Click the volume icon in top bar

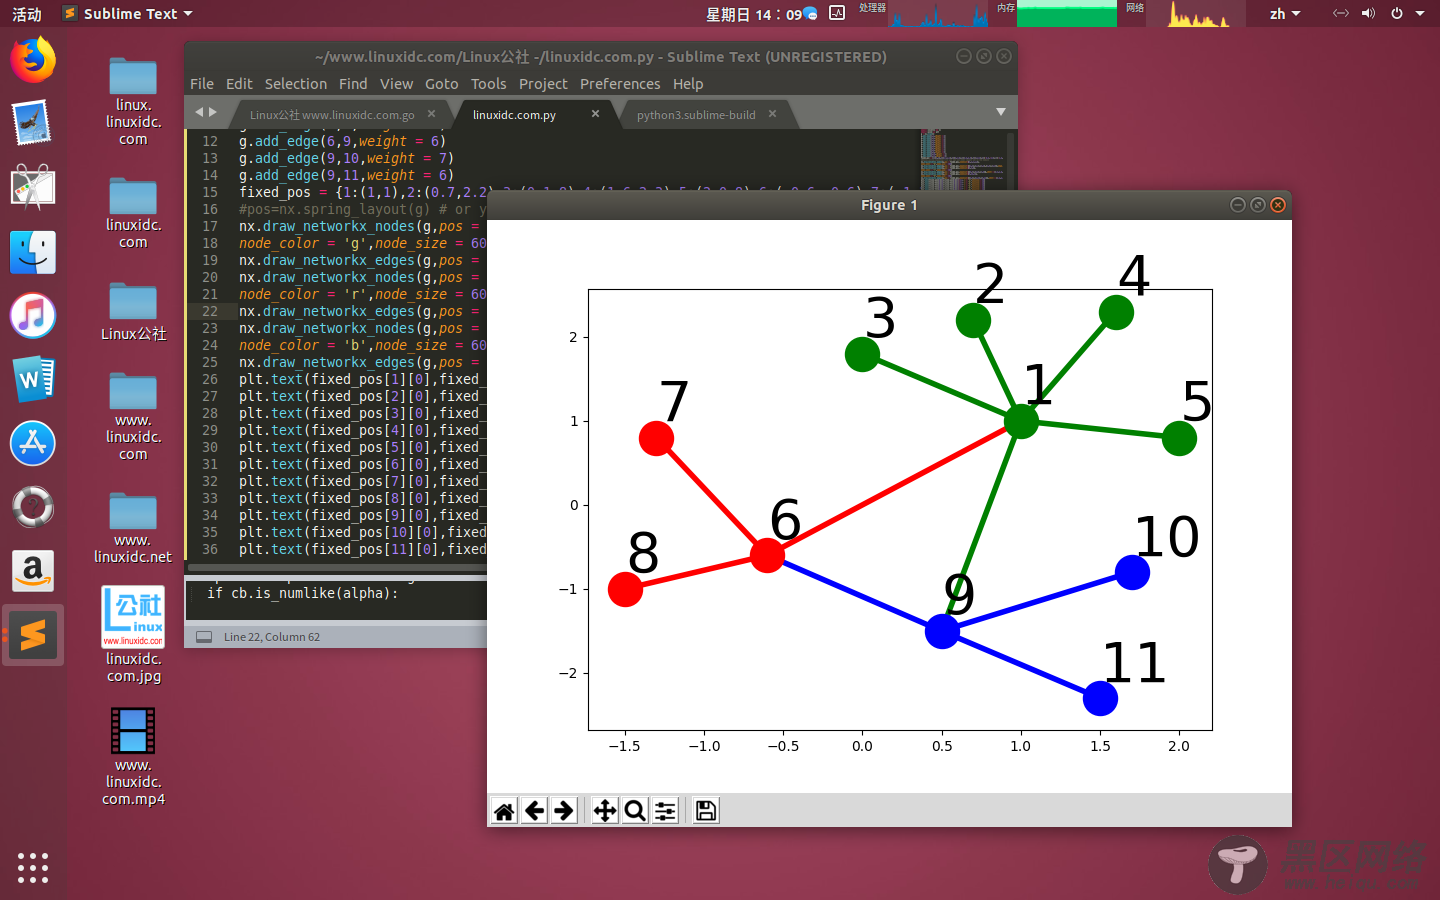click(1368, 13)
